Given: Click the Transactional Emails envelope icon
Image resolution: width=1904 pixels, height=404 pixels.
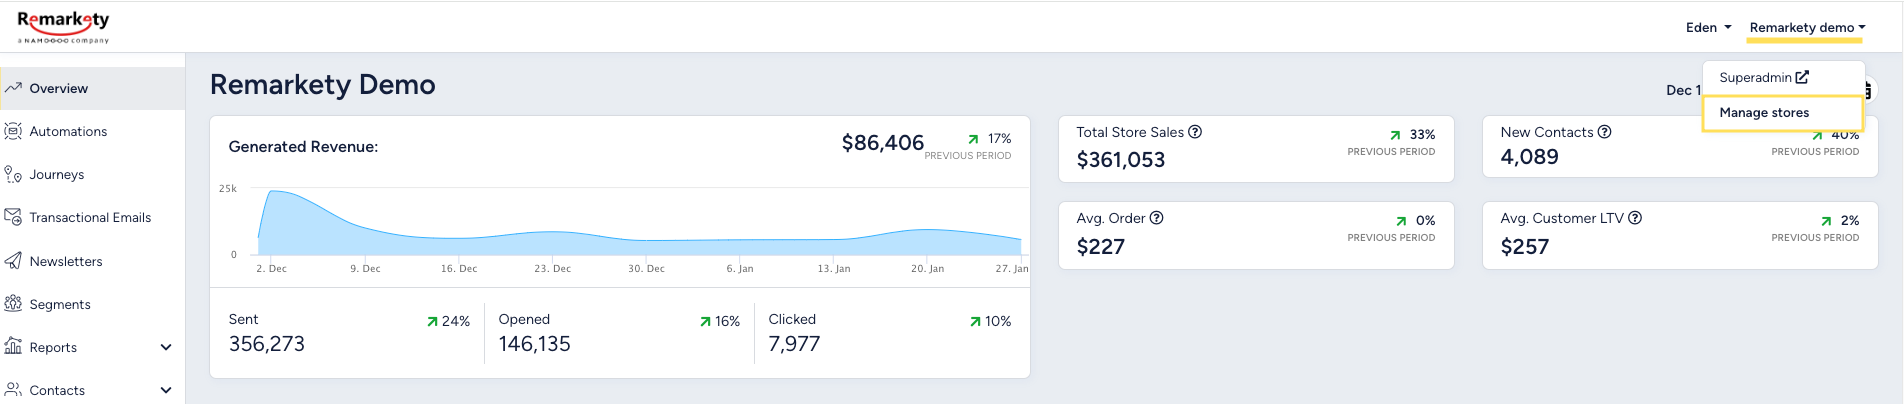Looking at the screenshot, I should pyautogui.click(x=13, y=217).
